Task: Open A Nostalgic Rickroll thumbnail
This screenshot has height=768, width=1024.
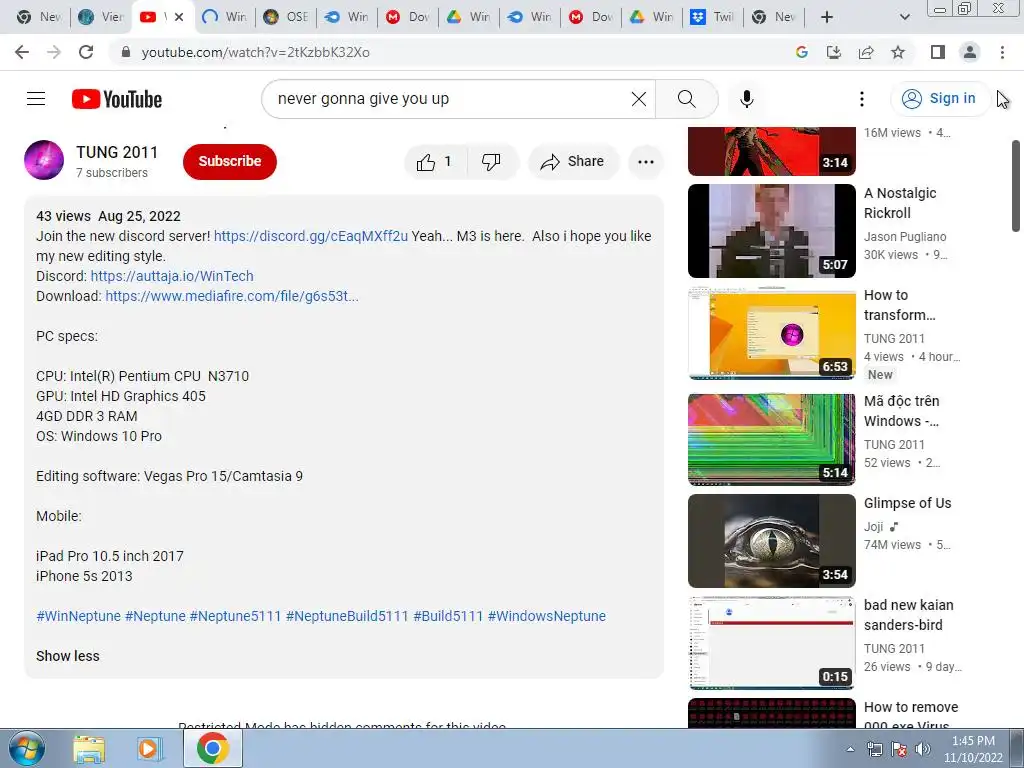Action: pyautogui.click(x=771, y=231)
